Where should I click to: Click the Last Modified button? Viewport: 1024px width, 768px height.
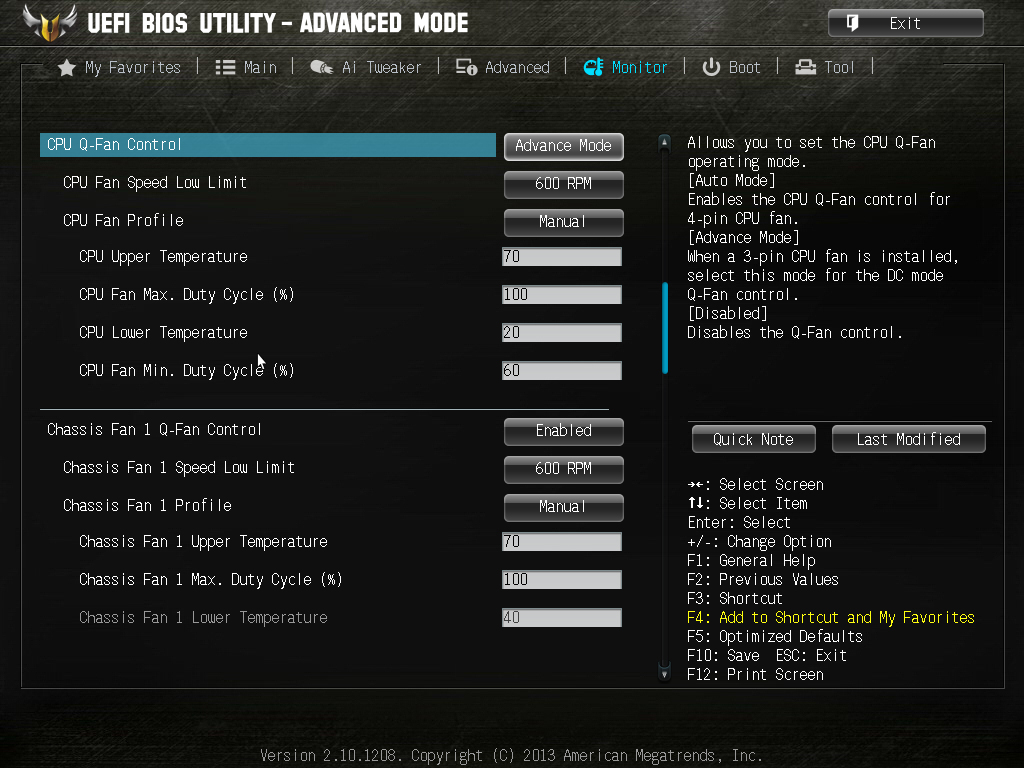[x=908, y=440]
